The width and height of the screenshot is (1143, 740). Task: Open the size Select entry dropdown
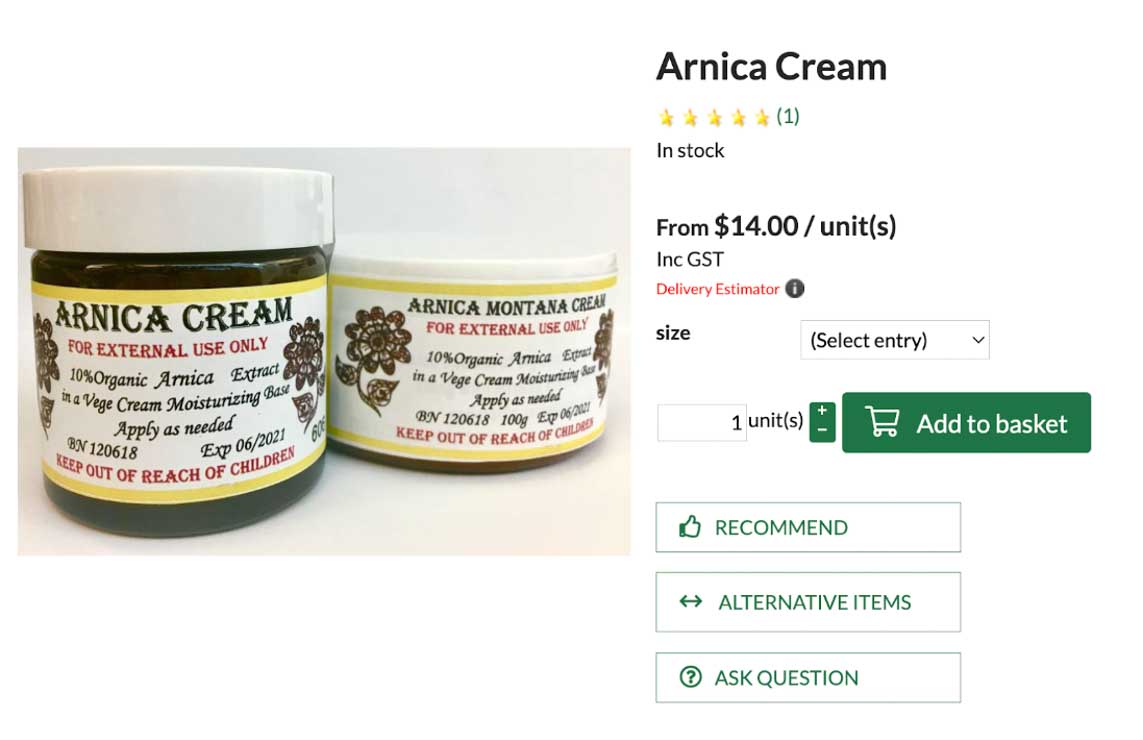(894, 340)
